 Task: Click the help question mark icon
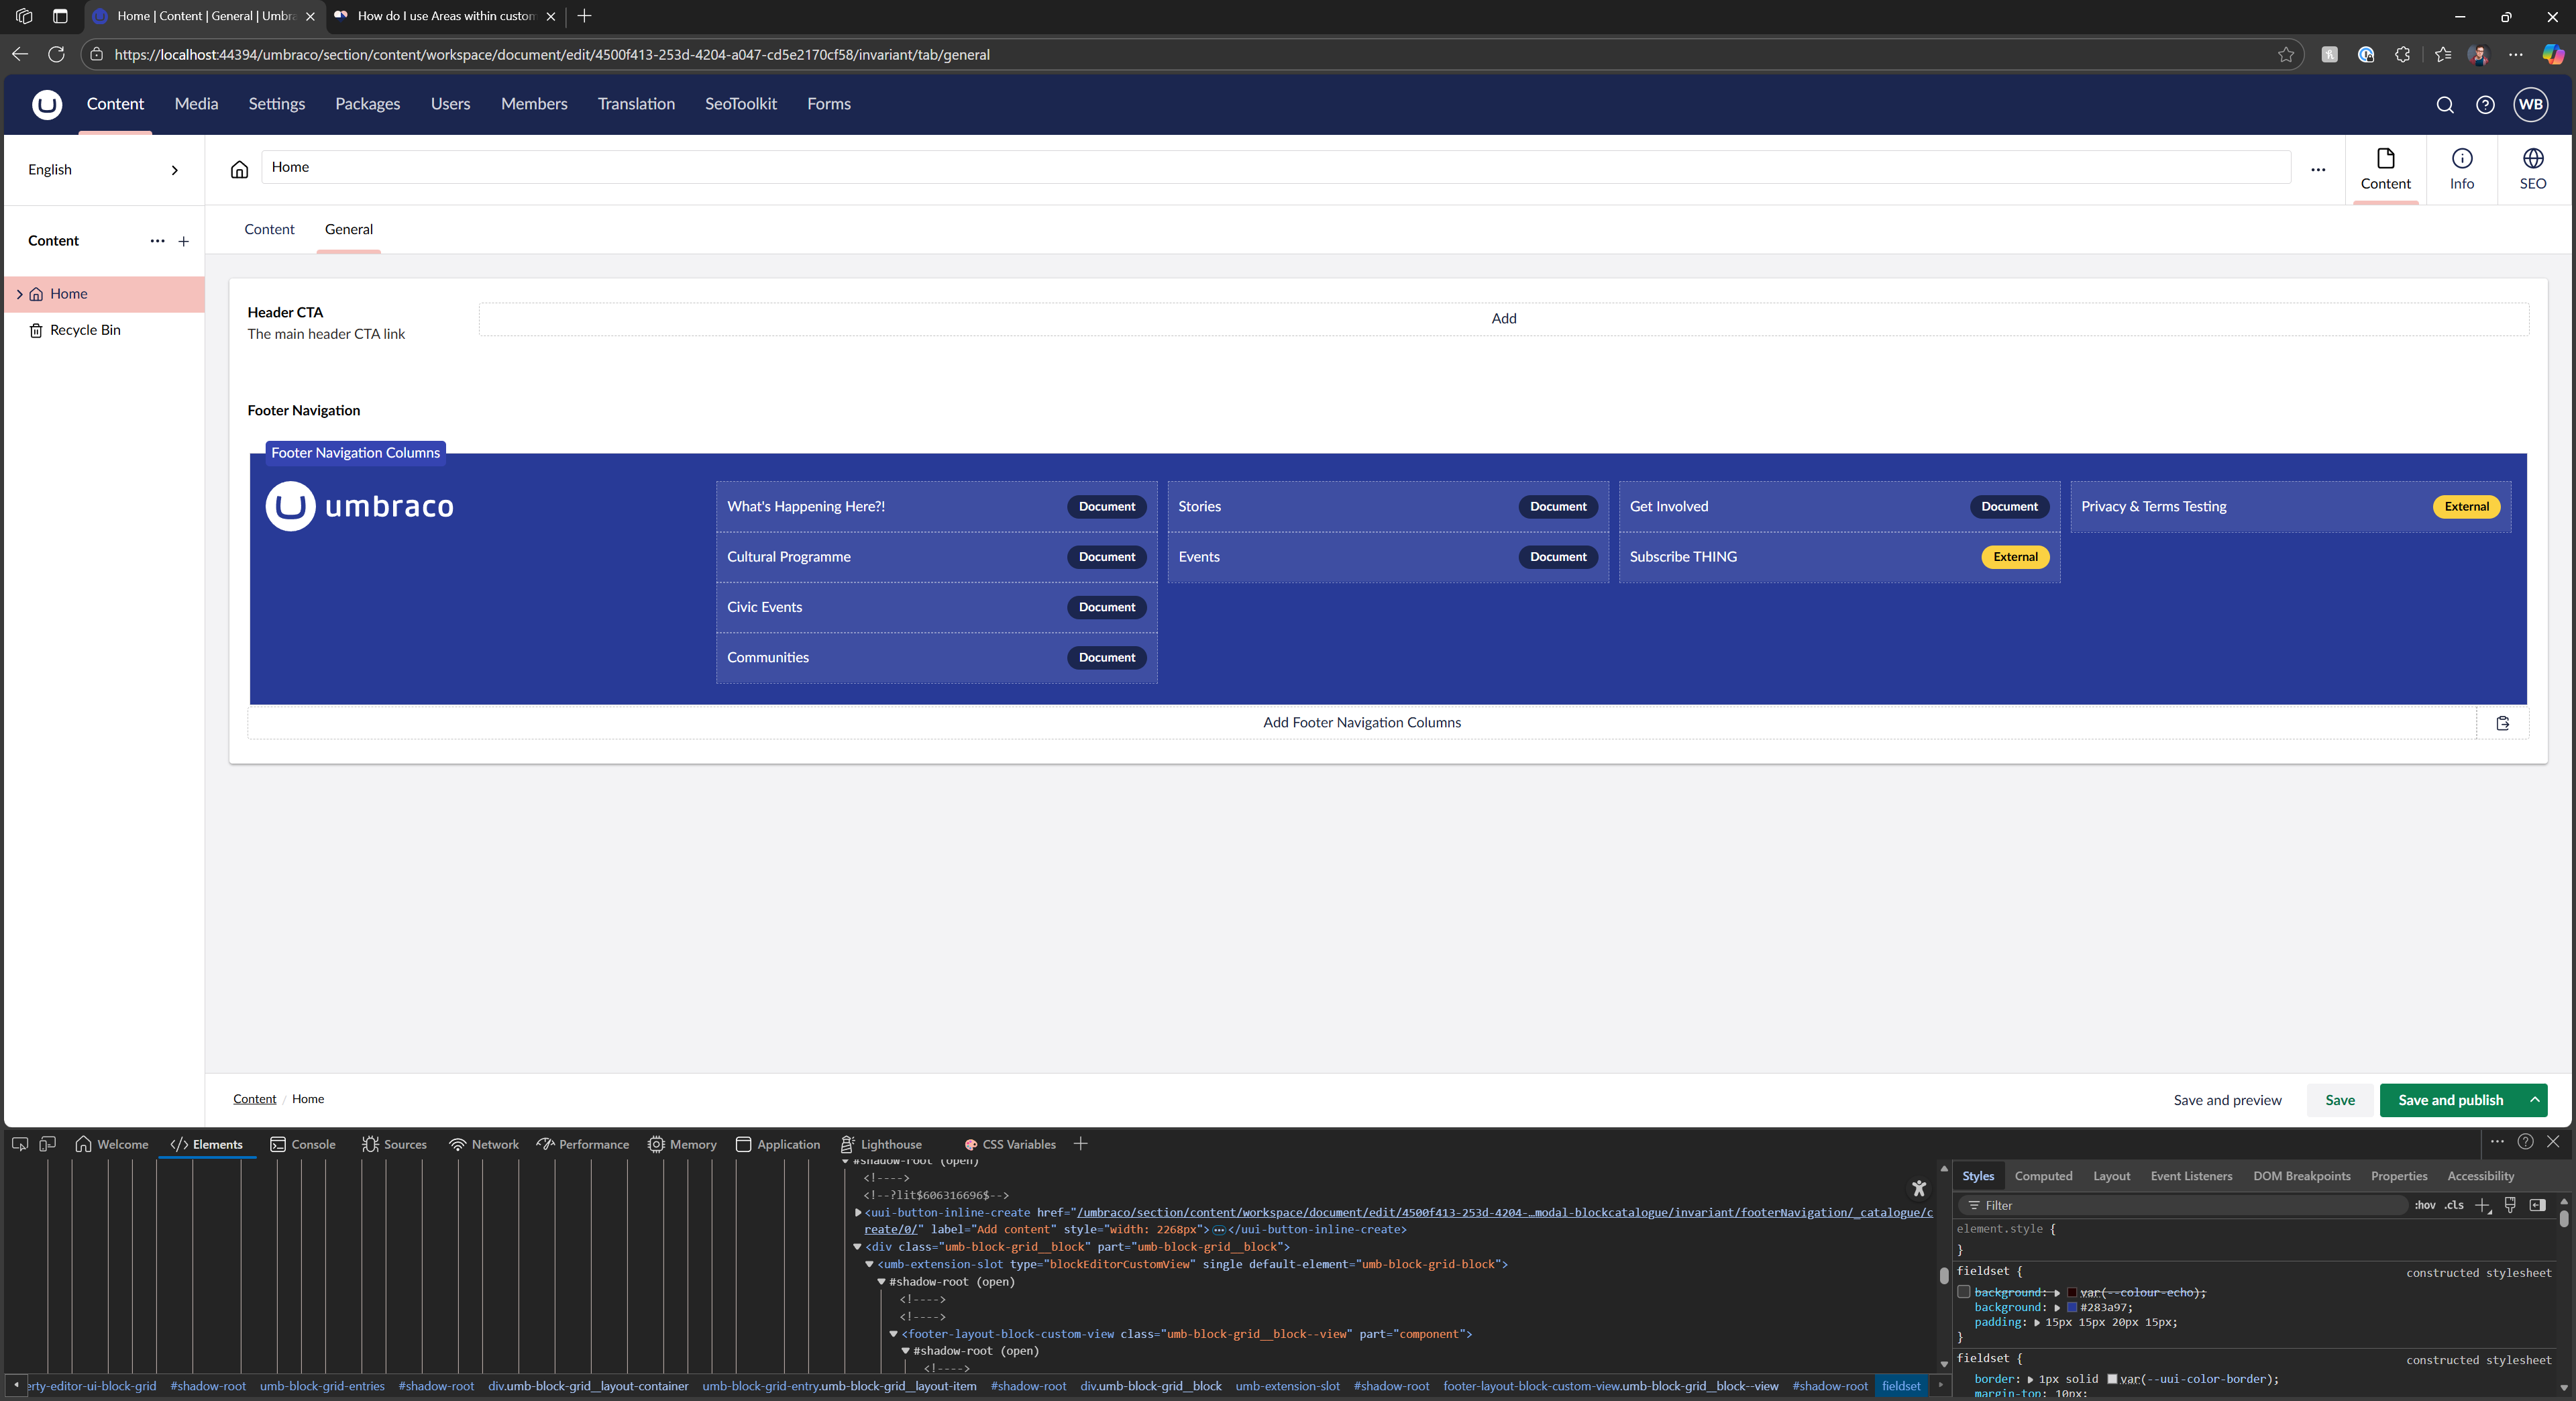tap(2485, 105)
